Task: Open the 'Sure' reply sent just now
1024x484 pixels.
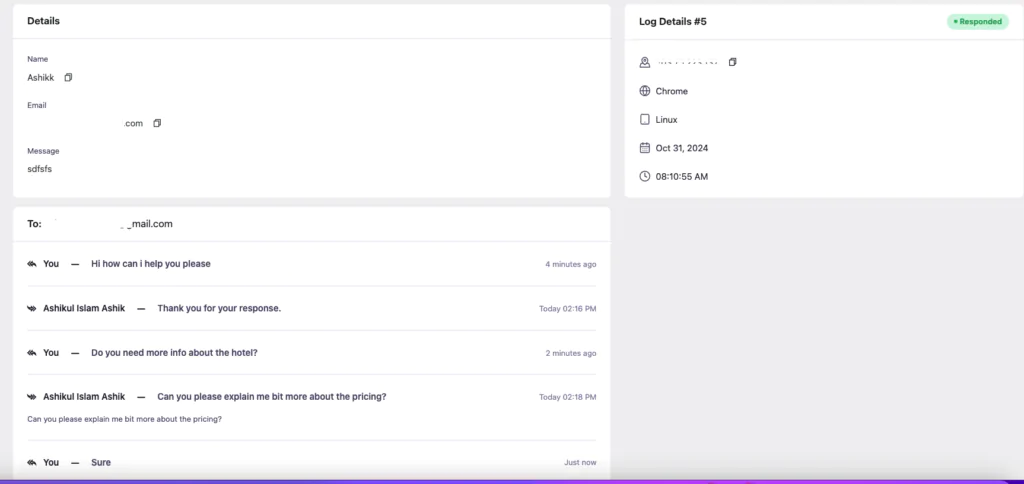Action: click(312, 462)
